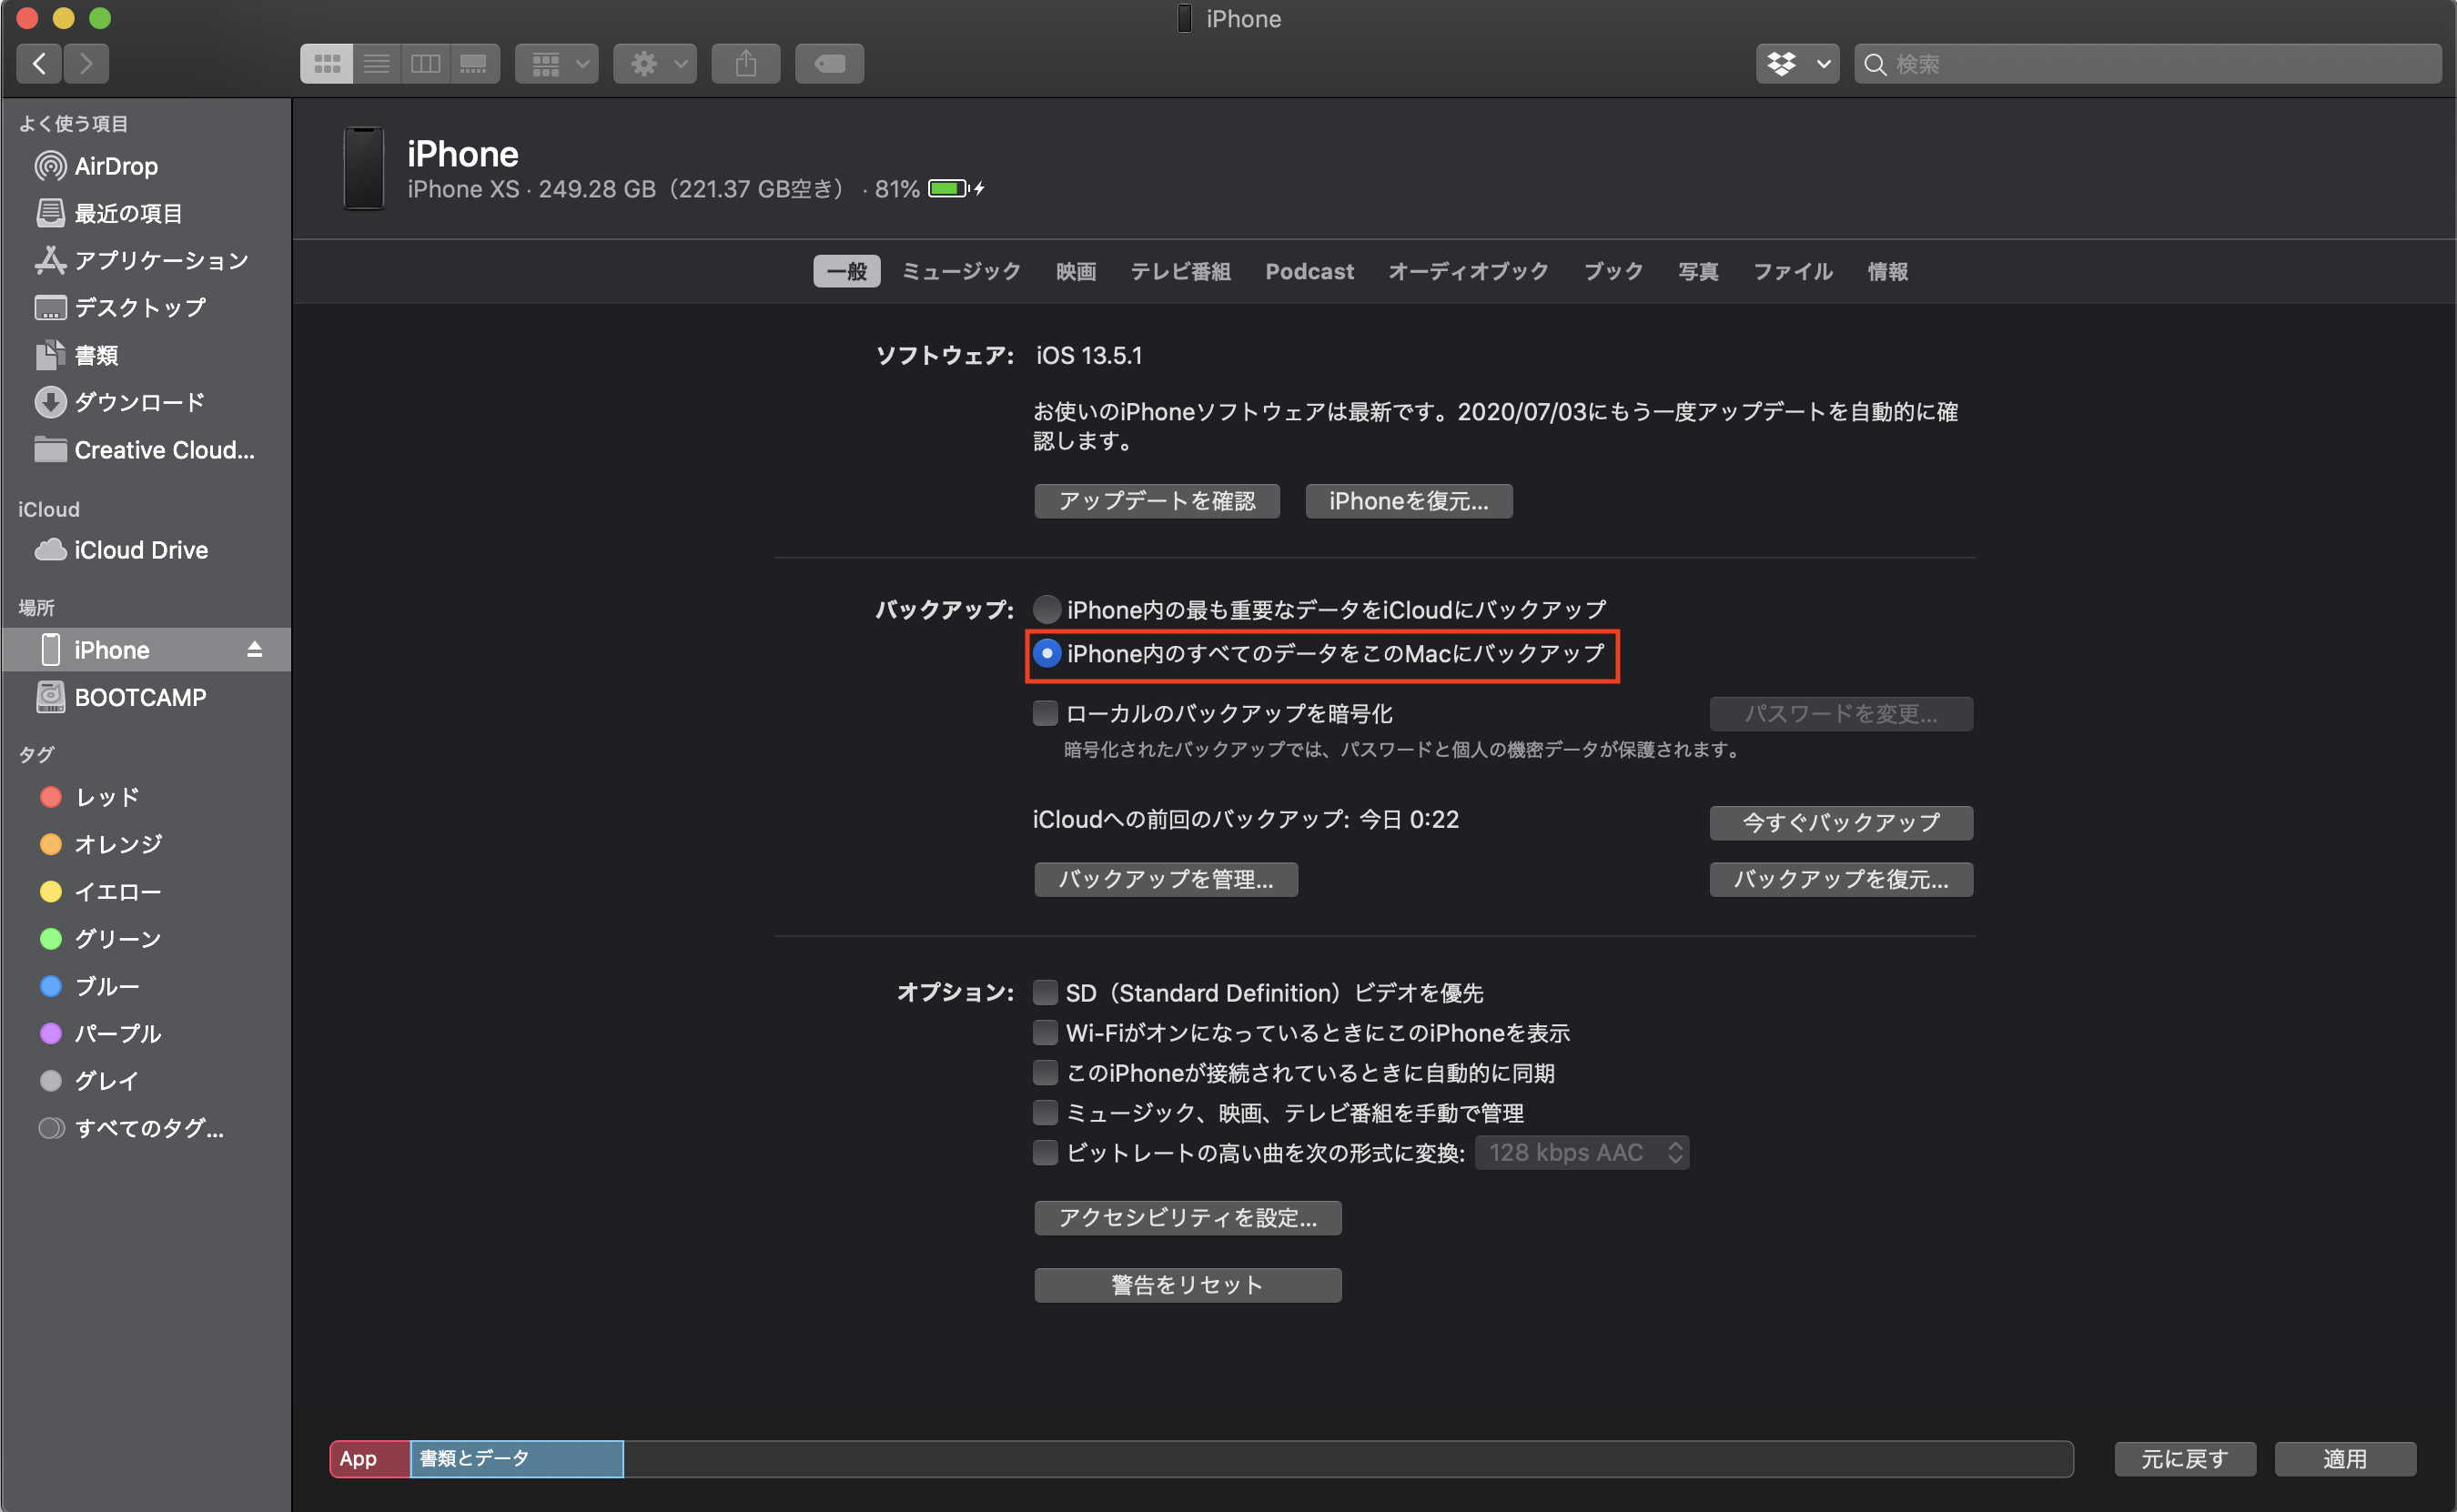Switch to the テレビ番組 tab
2457x1512 pixels.
tap(1180, 271)
